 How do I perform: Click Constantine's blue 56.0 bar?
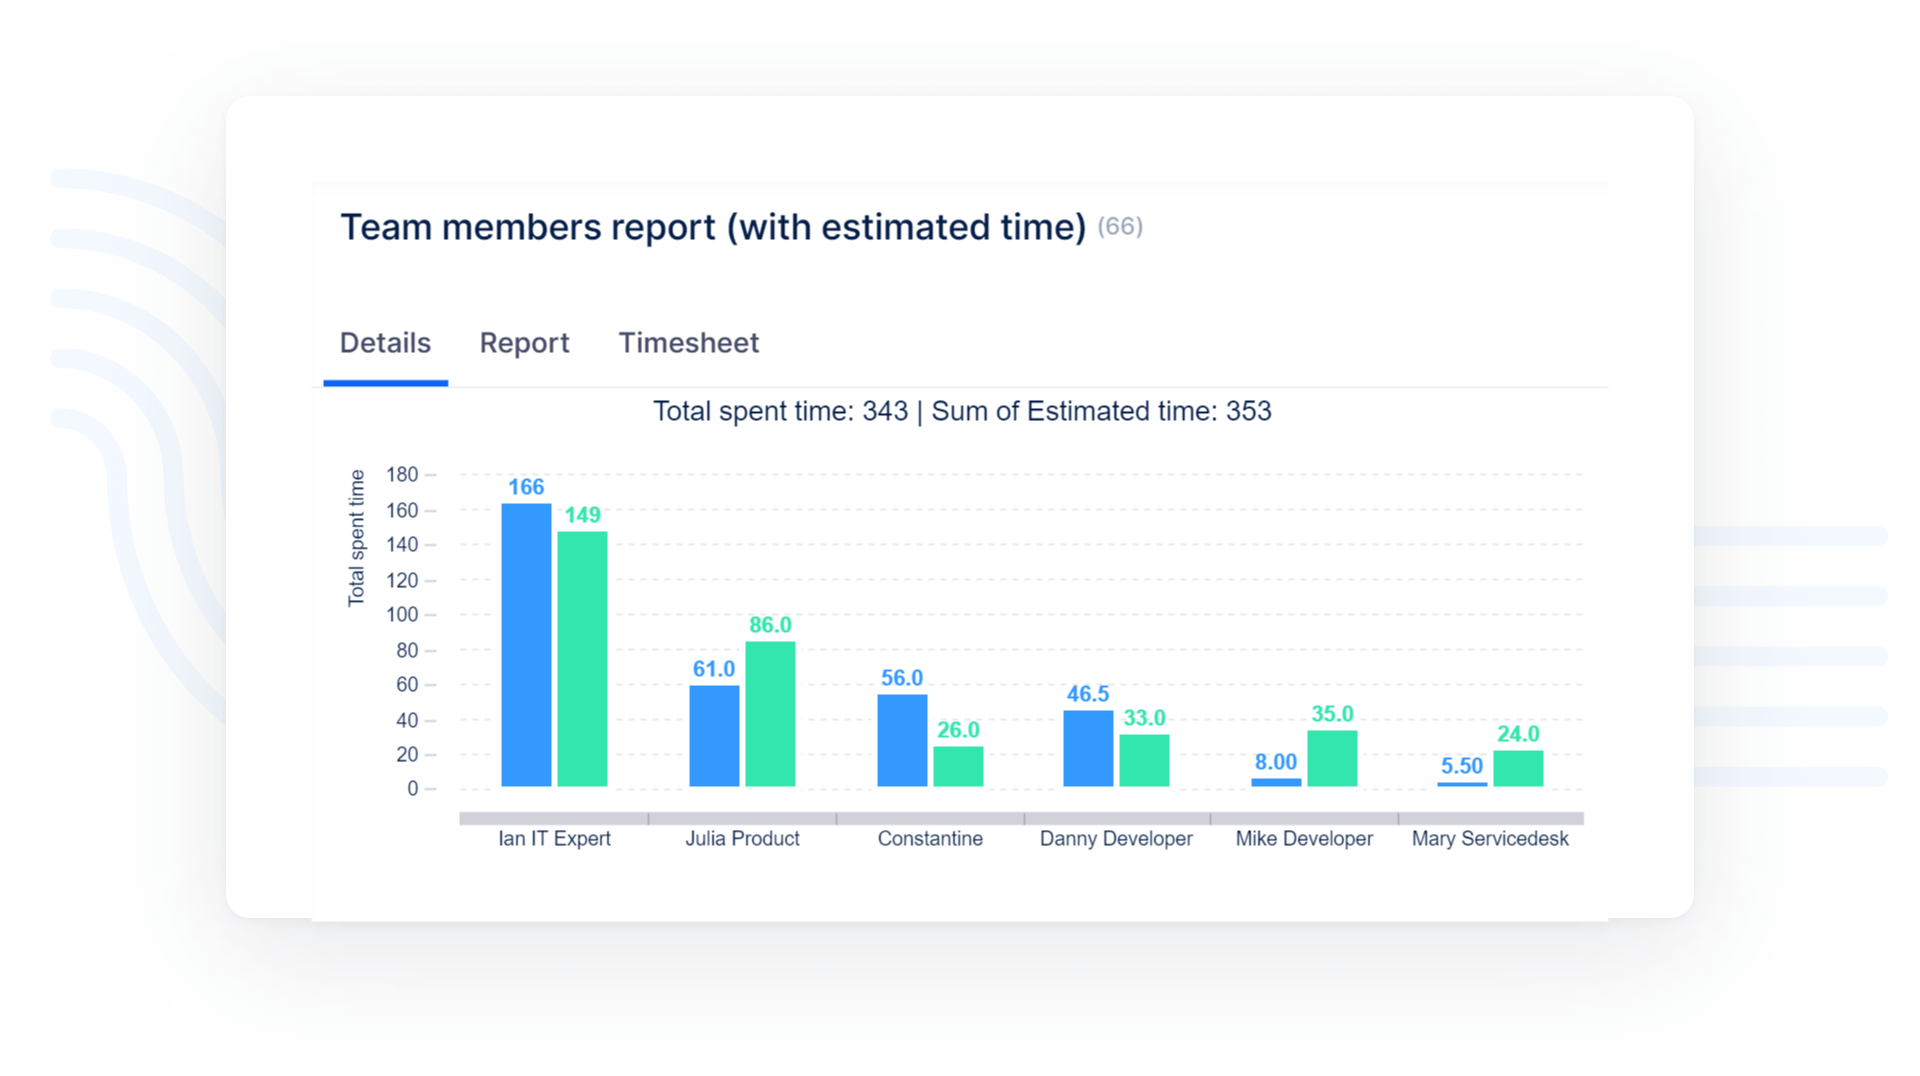(x=902, y=740)
